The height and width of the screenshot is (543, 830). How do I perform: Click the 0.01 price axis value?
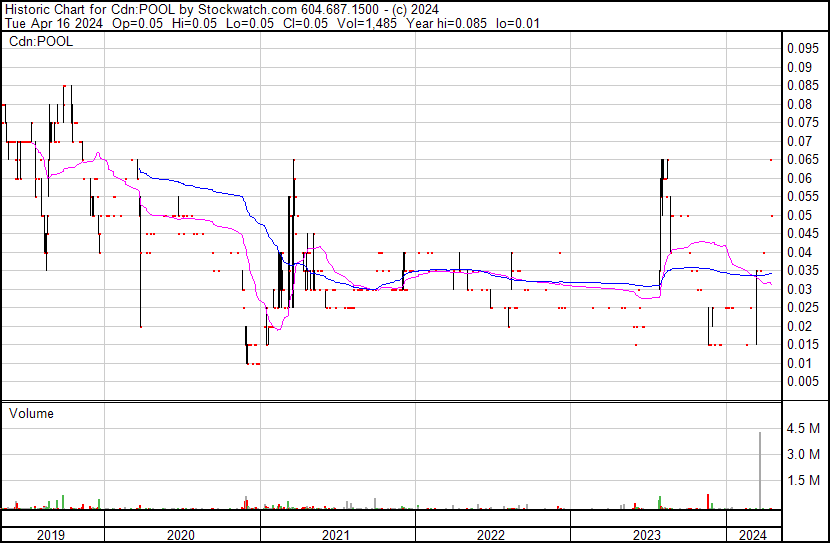pos(799,364)
